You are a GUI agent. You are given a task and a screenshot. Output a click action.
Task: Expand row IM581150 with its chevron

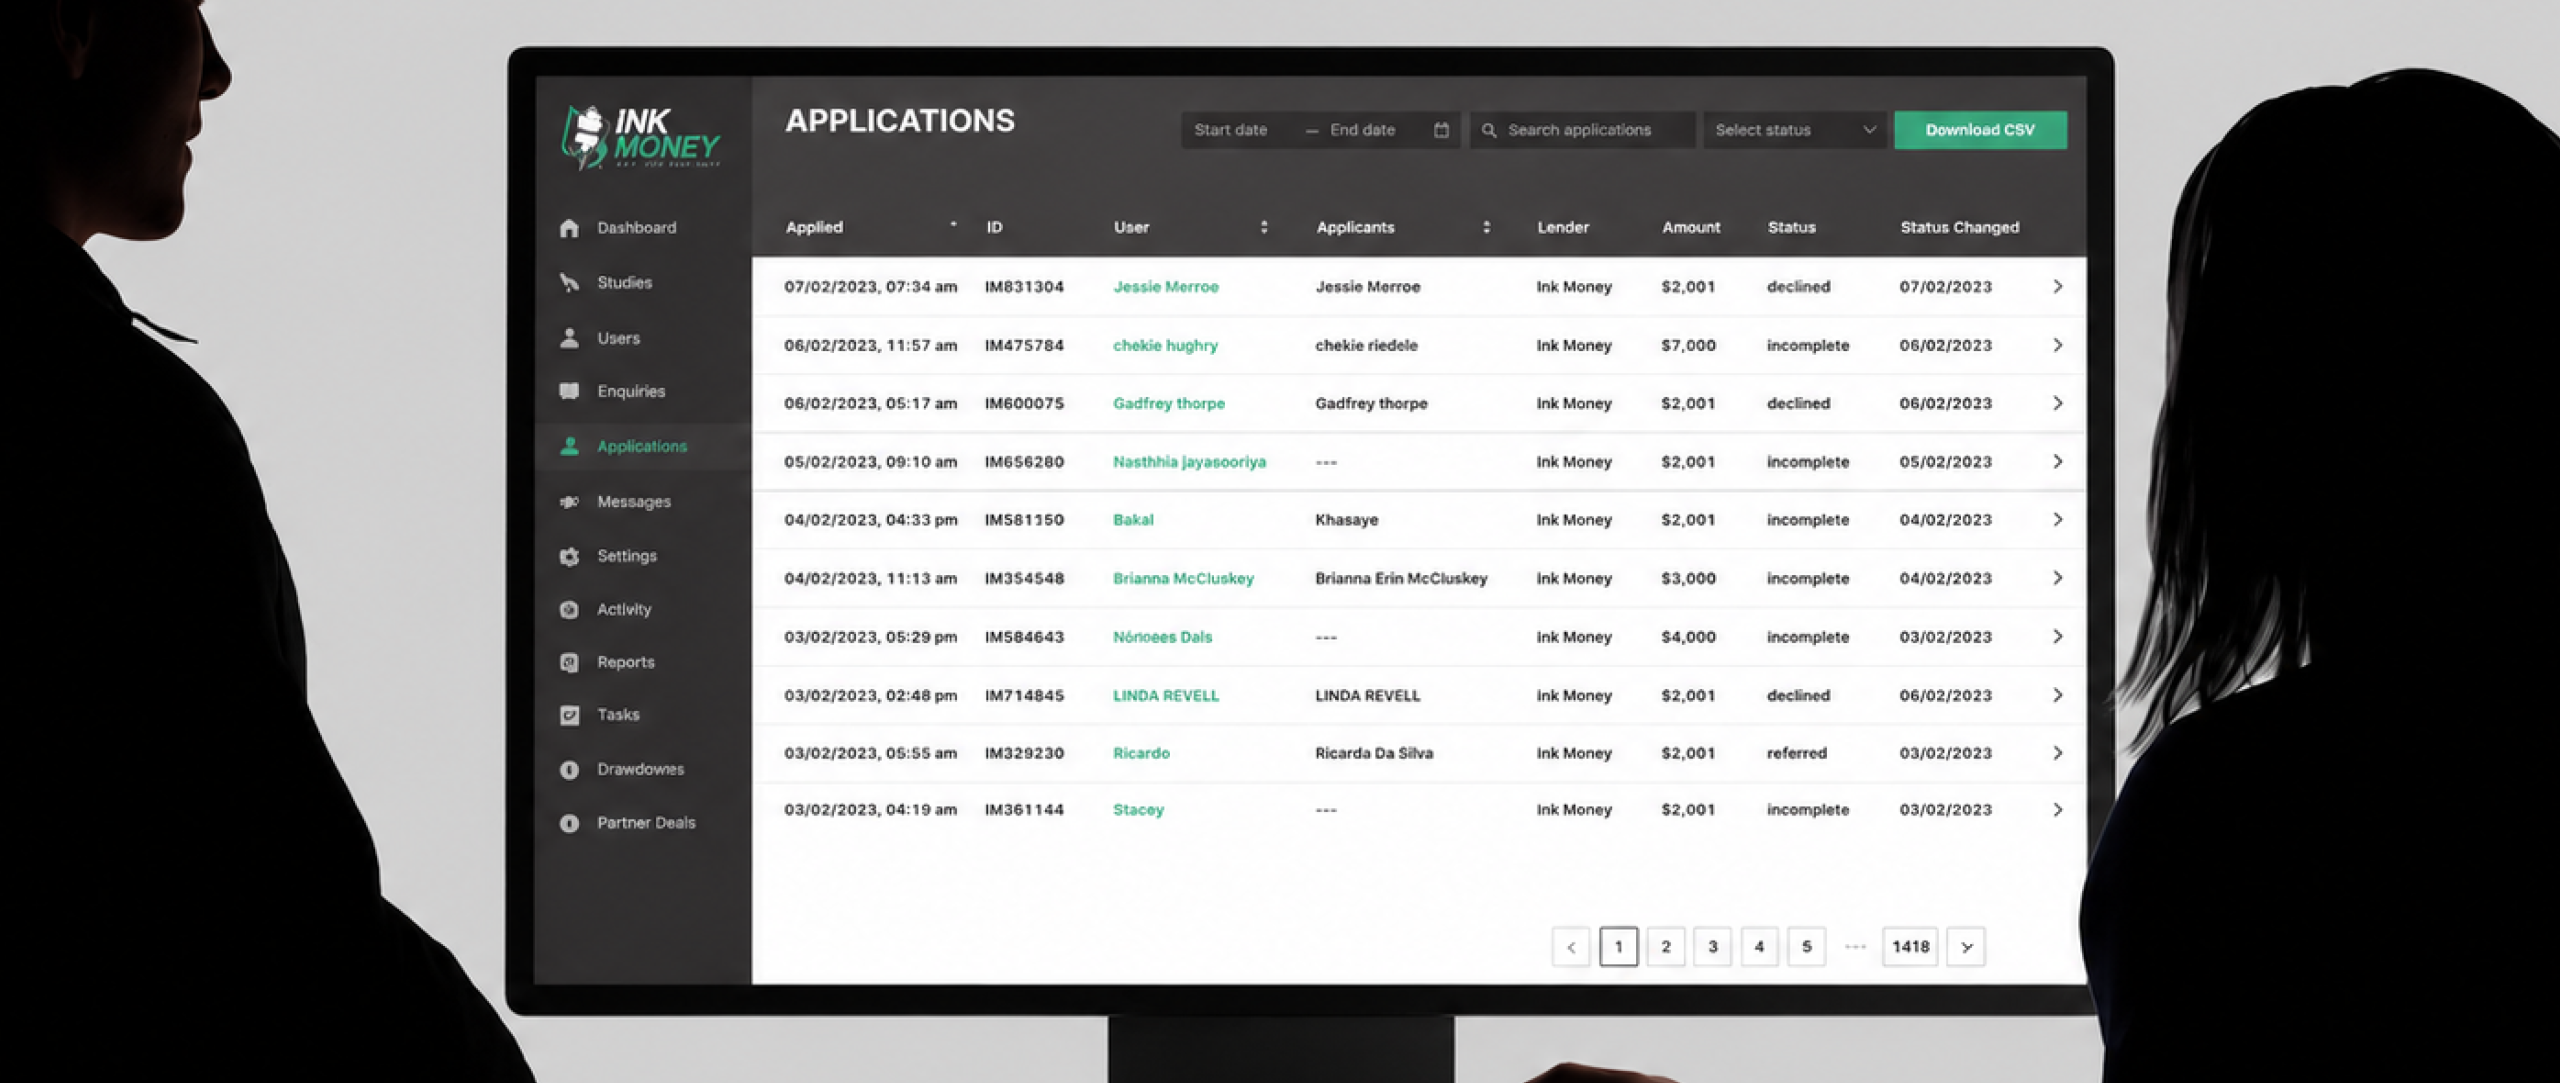pos(2057,519)
